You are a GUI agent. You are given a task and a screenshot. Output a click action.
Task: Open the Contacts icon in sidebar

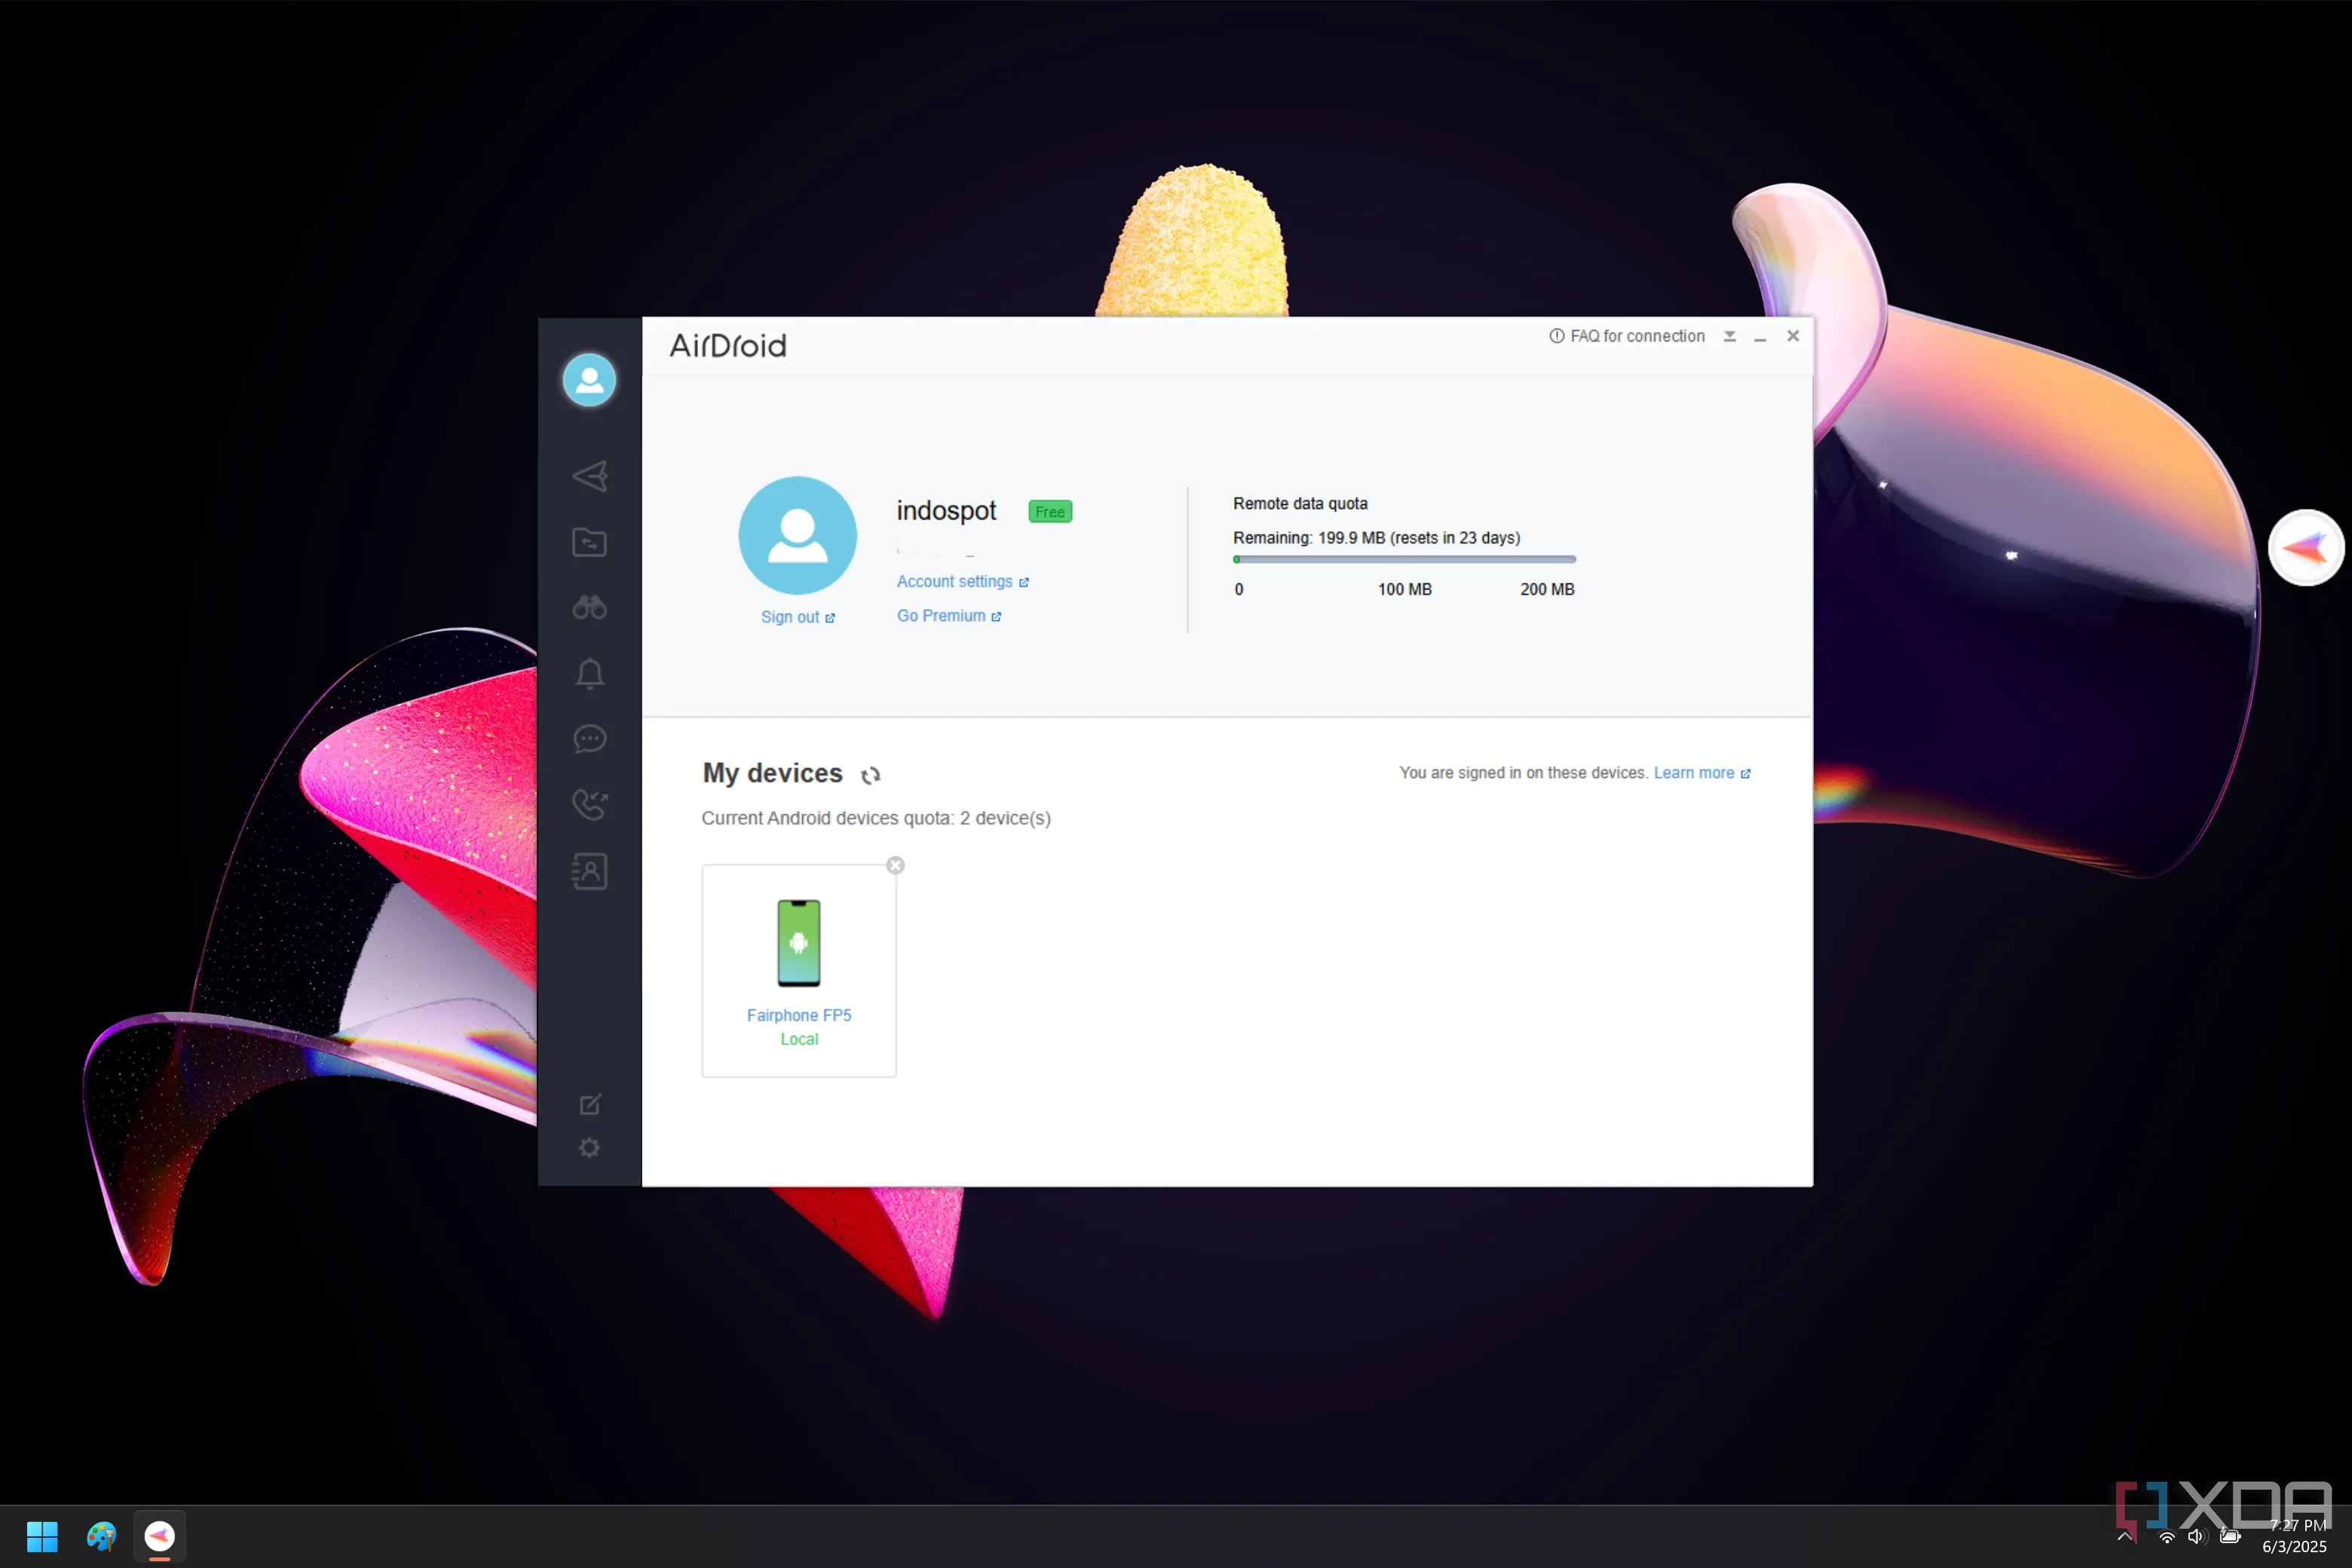tap(590, 871)
